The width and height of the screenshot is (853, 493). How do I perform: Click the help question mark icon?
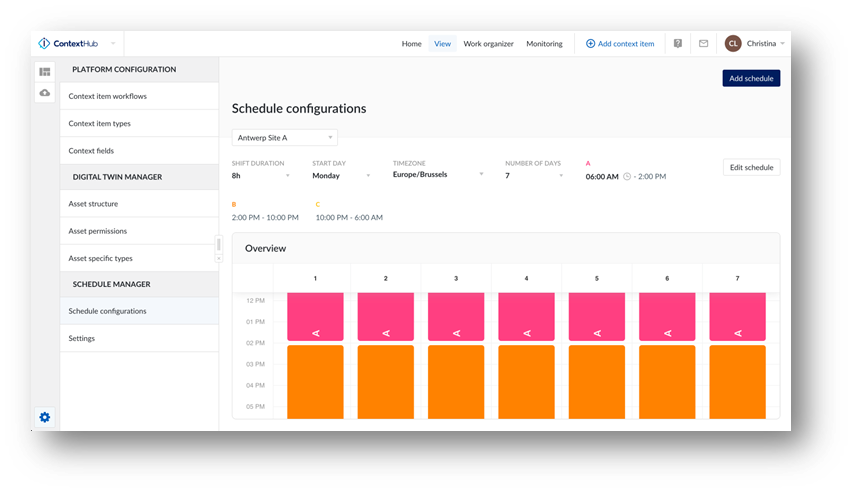pyautogui.click(x=678, y=44)
